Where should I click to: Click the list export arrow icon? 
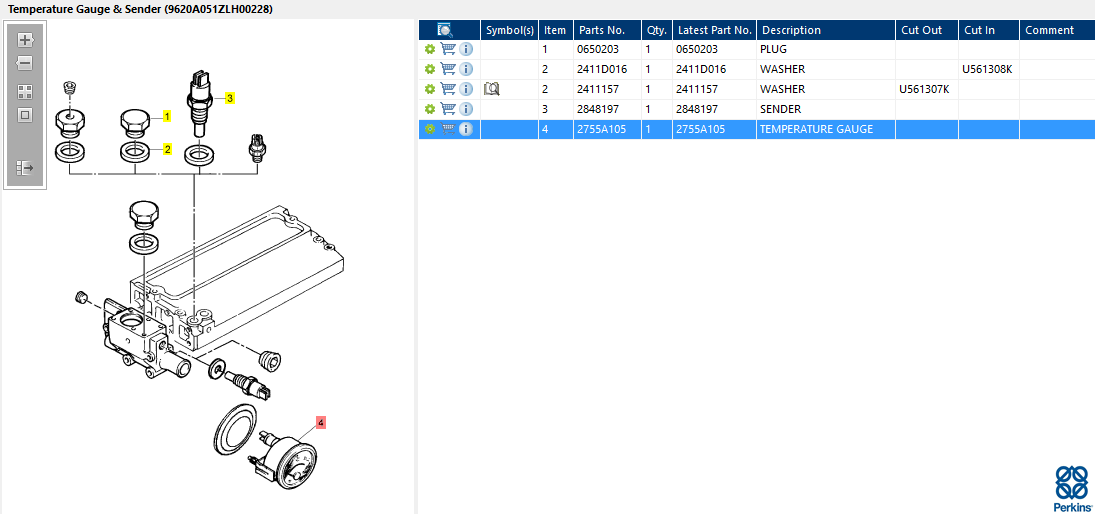25,168
